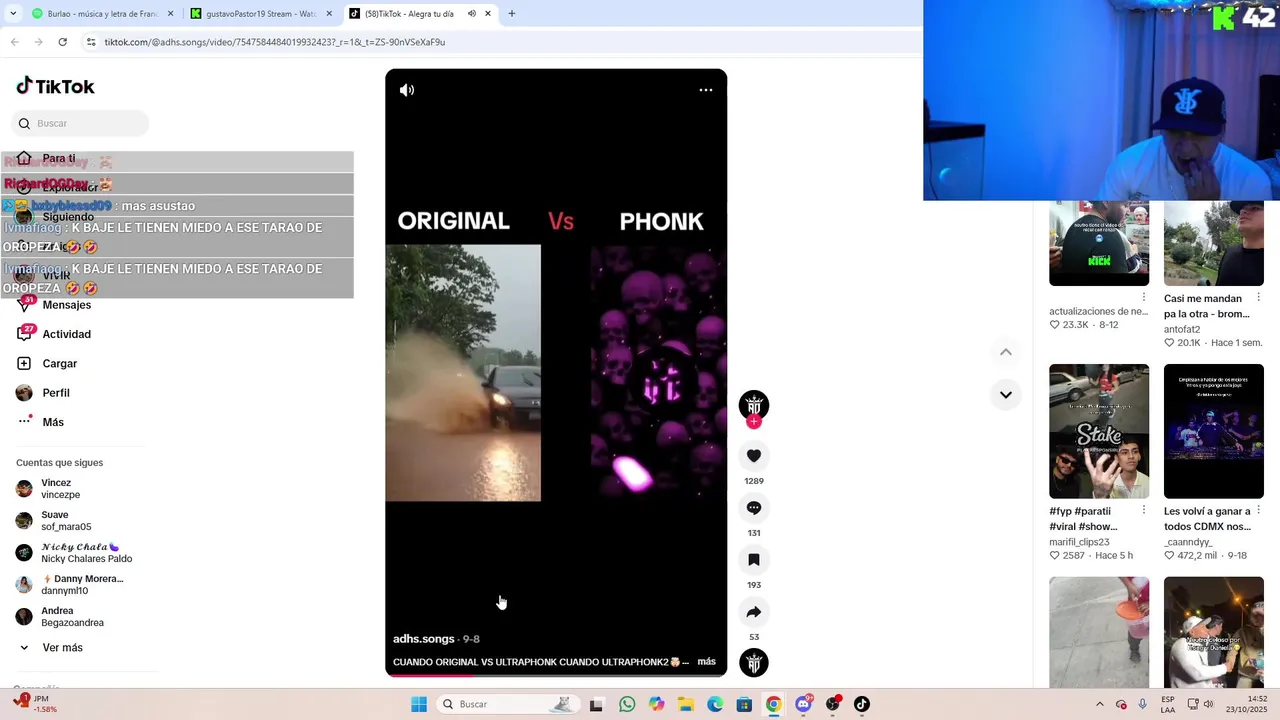This screenshot has height=720, width=1280.
Task: Open antofat2 profile link
Action: click(x=1182, y=329)
